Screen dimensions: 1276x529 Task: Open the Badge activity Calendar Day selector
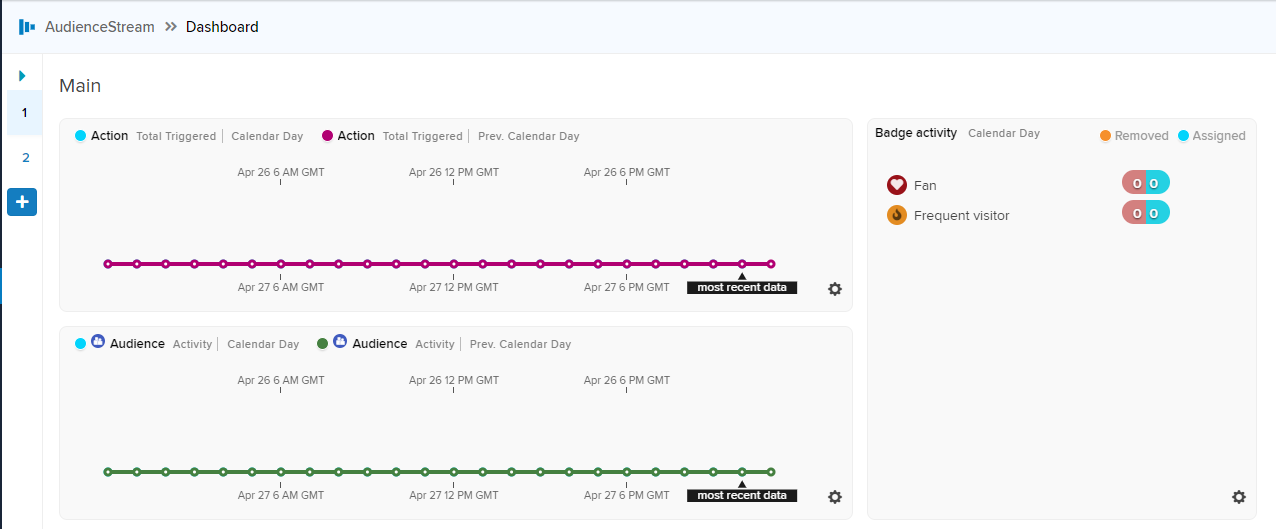[x=1004, y=133]
